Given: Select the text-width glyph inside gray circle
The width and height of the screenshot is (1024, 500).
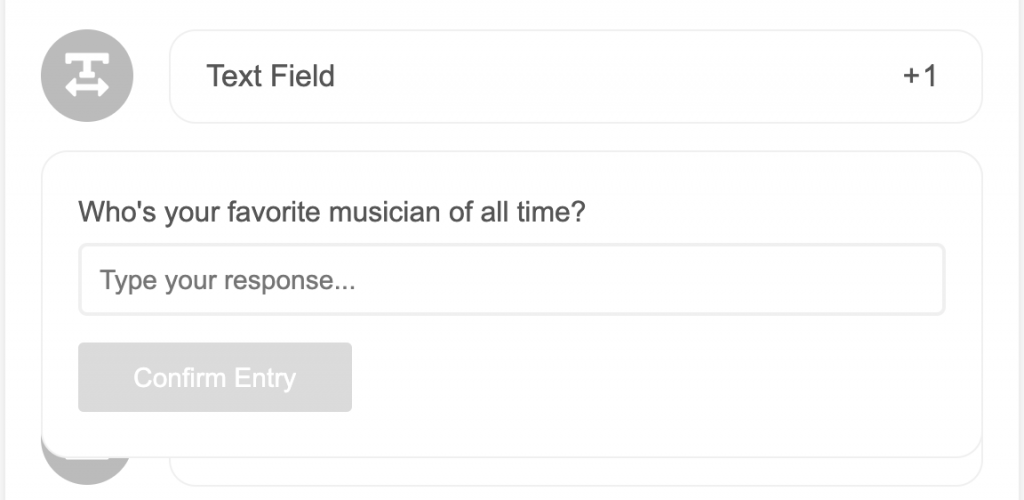Looking at the screenshot, I should click(x=87, y=76).
